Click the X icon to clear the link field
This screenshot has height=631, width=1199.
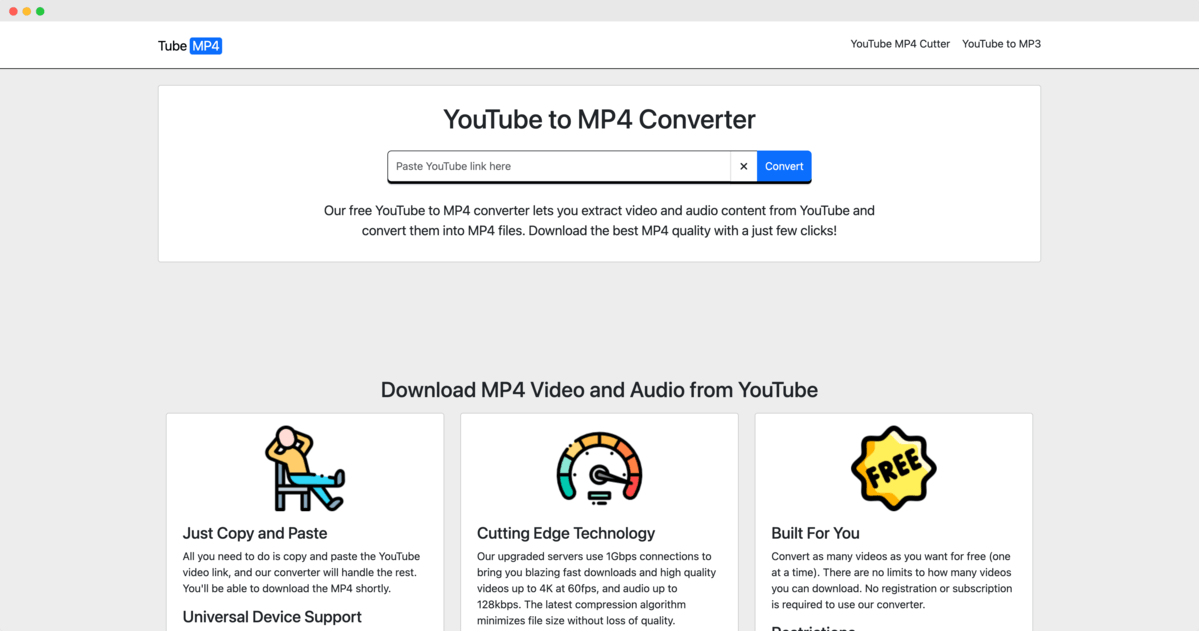(743, 166)
